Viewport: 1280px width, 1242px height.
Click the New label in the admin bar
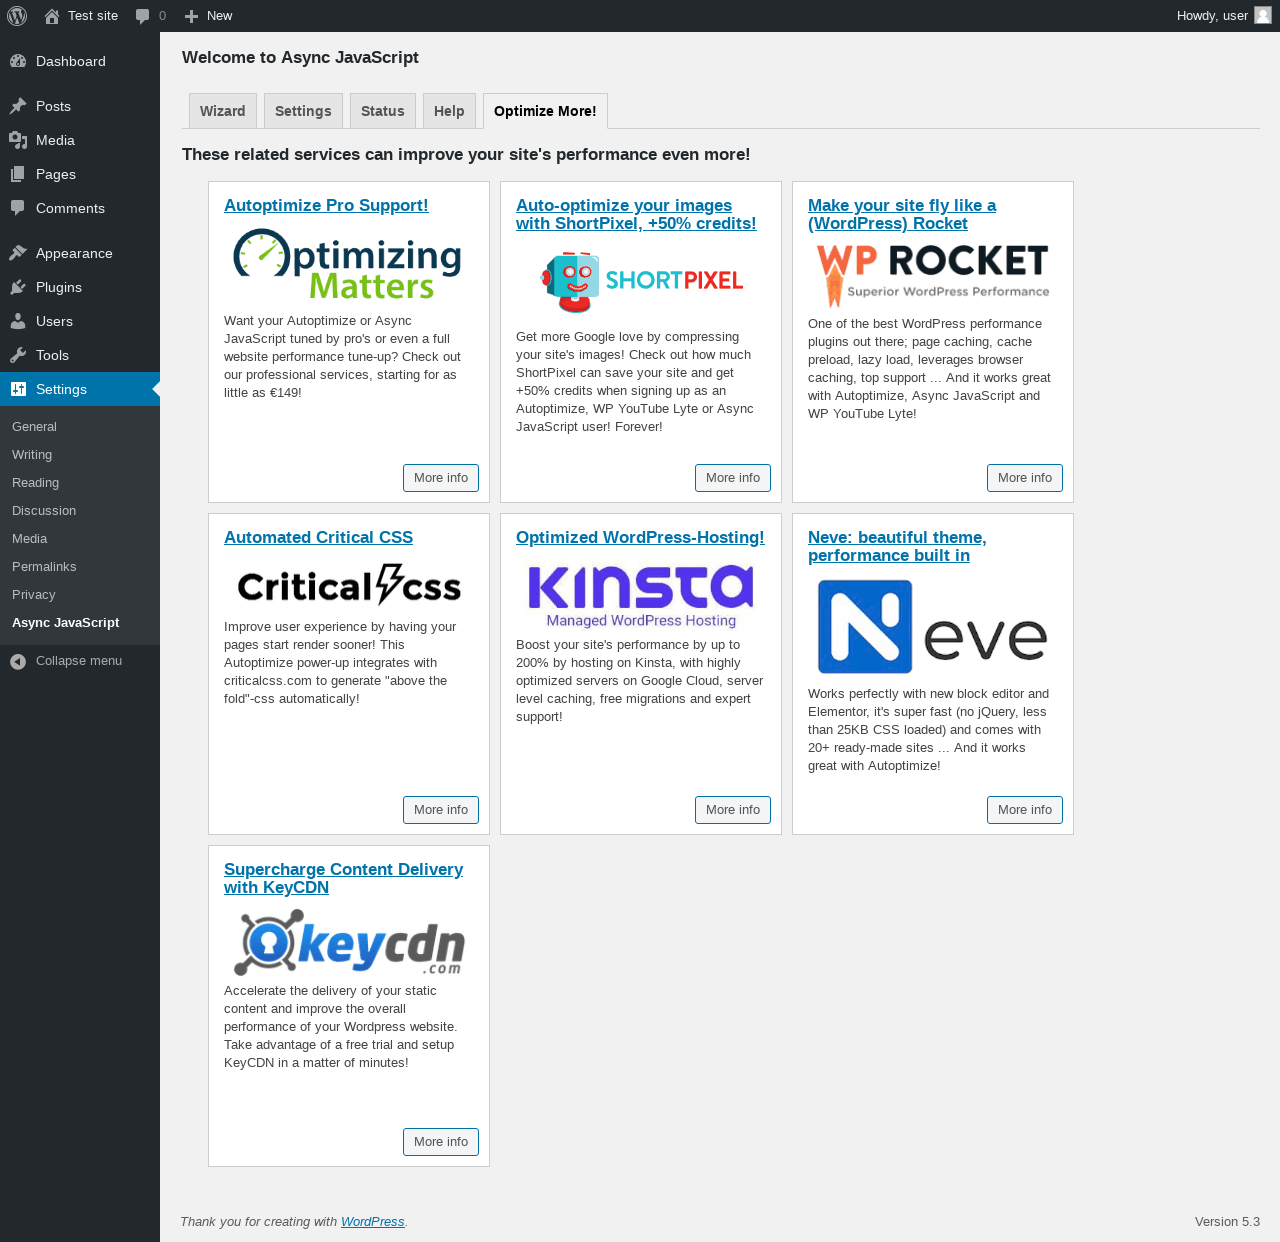coord(219,16)
